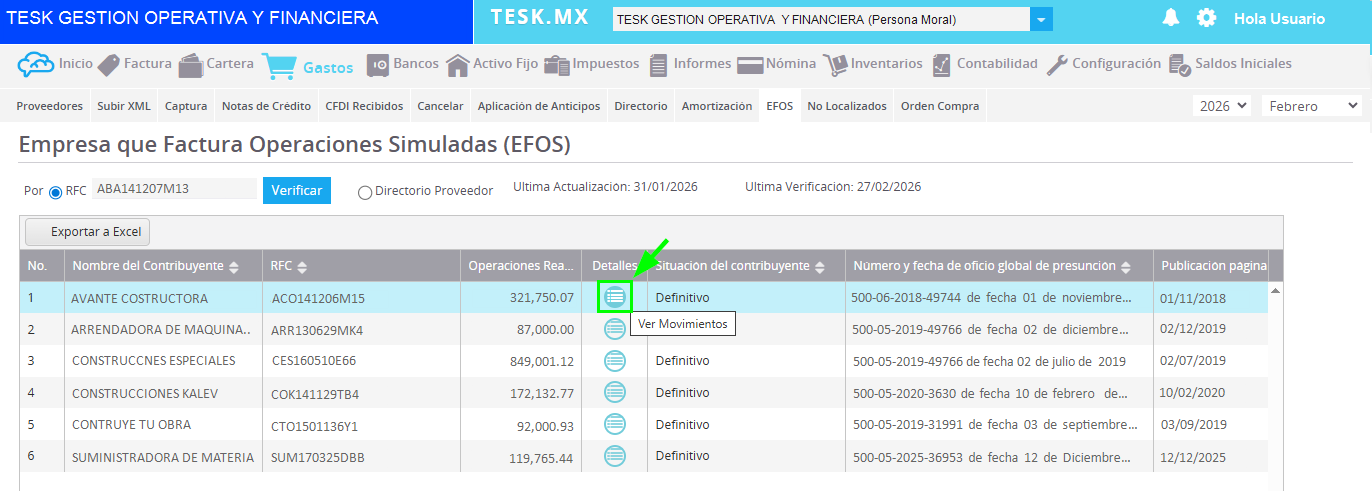Viewport: 1372px width, 491px height.
Task: Click the Verificar button
Action: pyautogui.click(x=297, y=190)
